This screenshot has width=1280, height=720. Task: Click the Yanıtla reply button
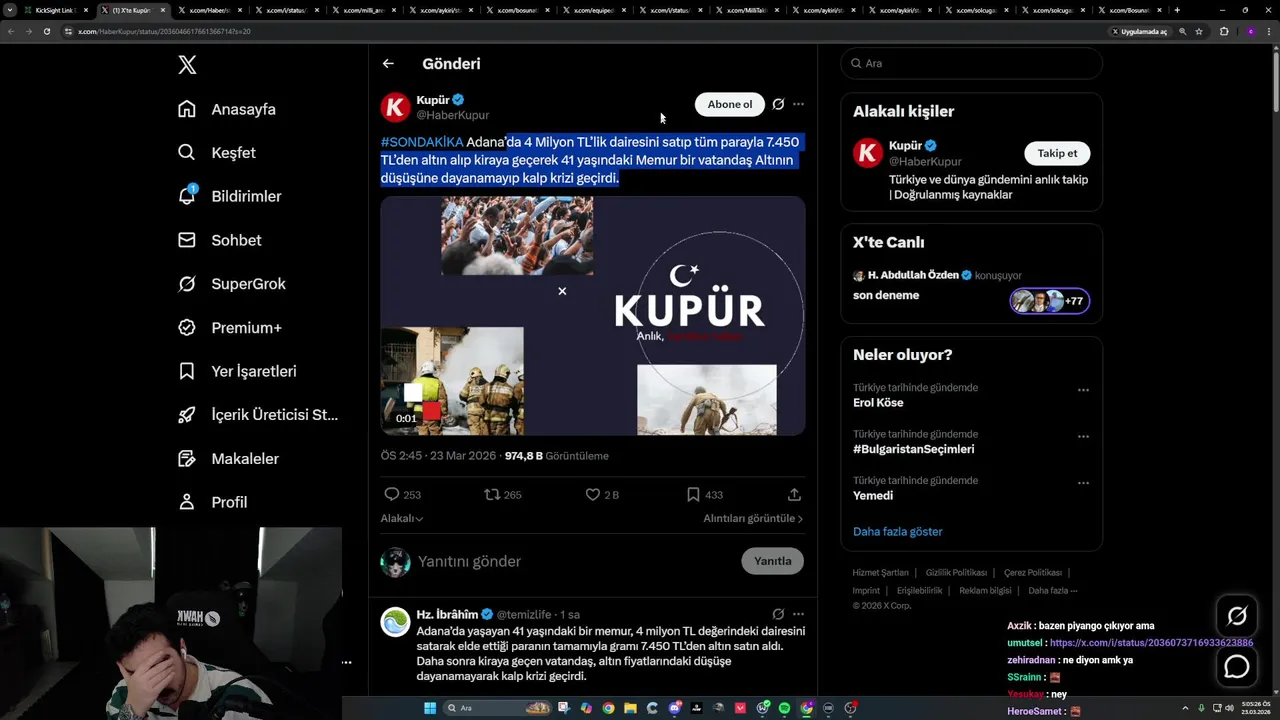(772, 561)
